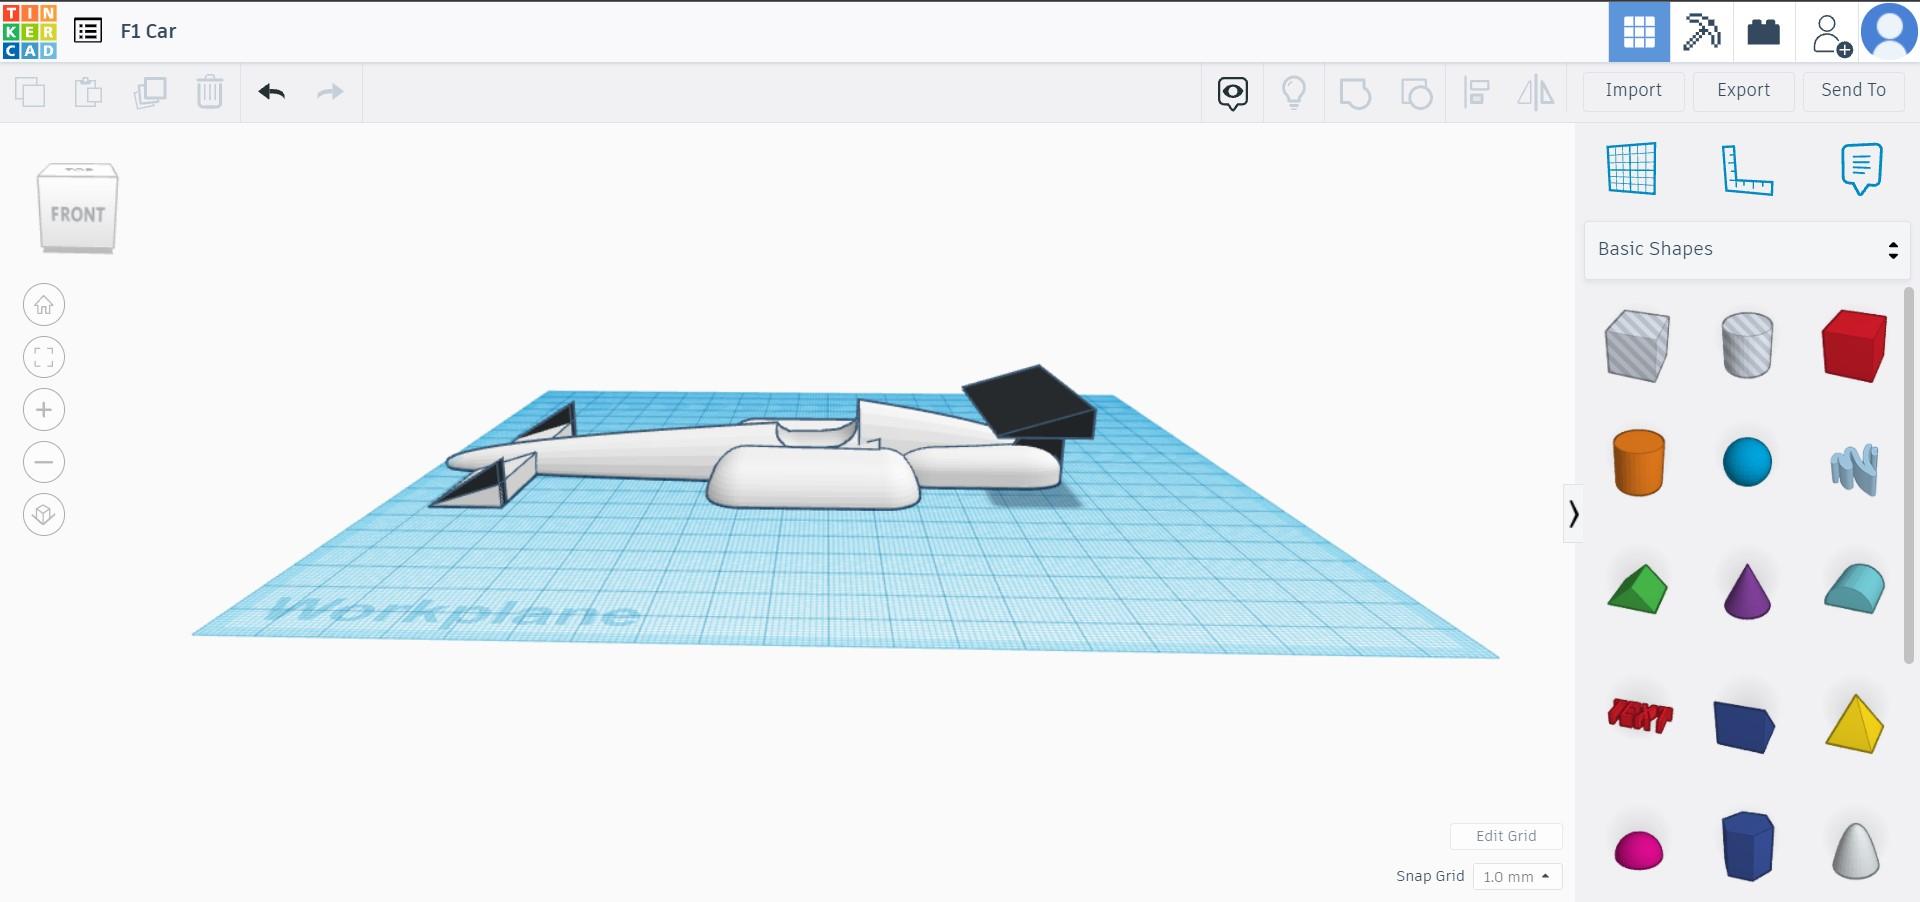
Task: Click the Mirror tool icon
Action: coord(1536,93)
